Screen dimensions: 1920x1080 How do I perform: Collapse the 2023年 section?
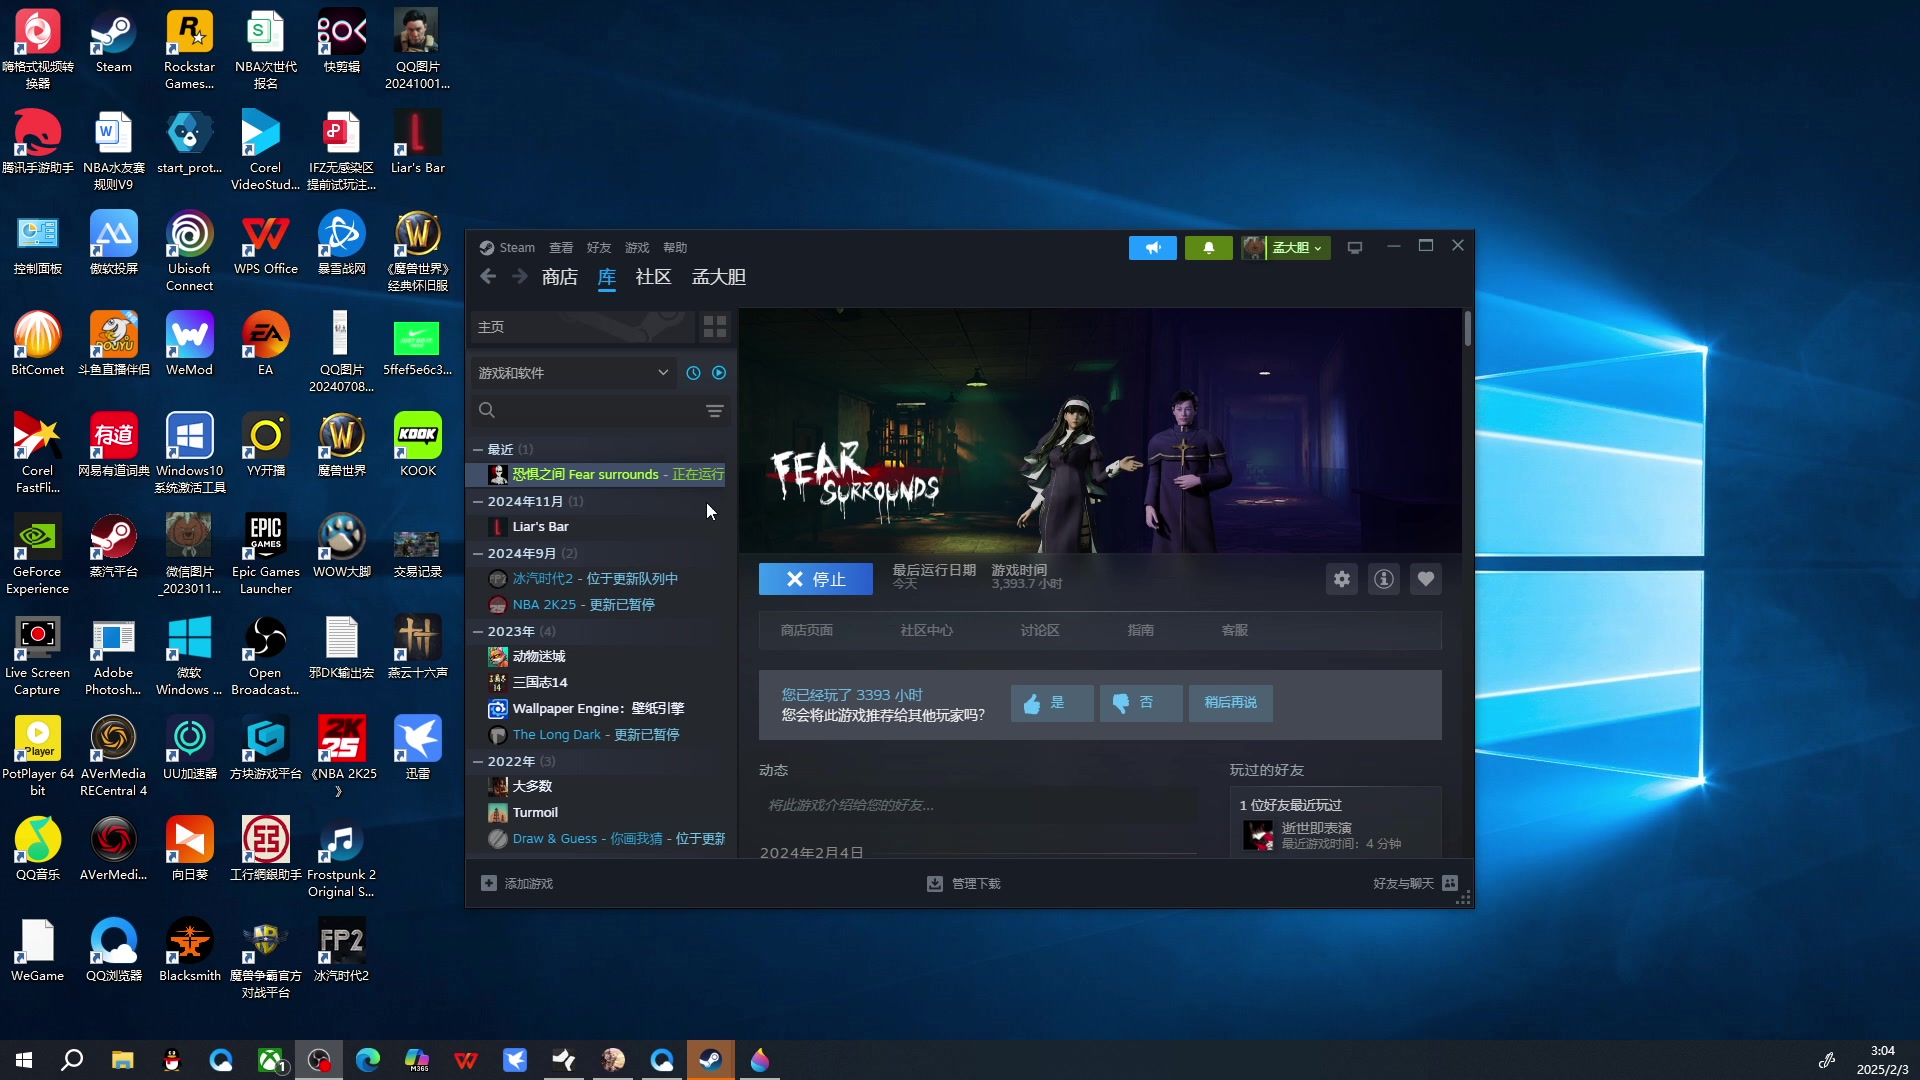pyautogui.click(x=478, y=632)
